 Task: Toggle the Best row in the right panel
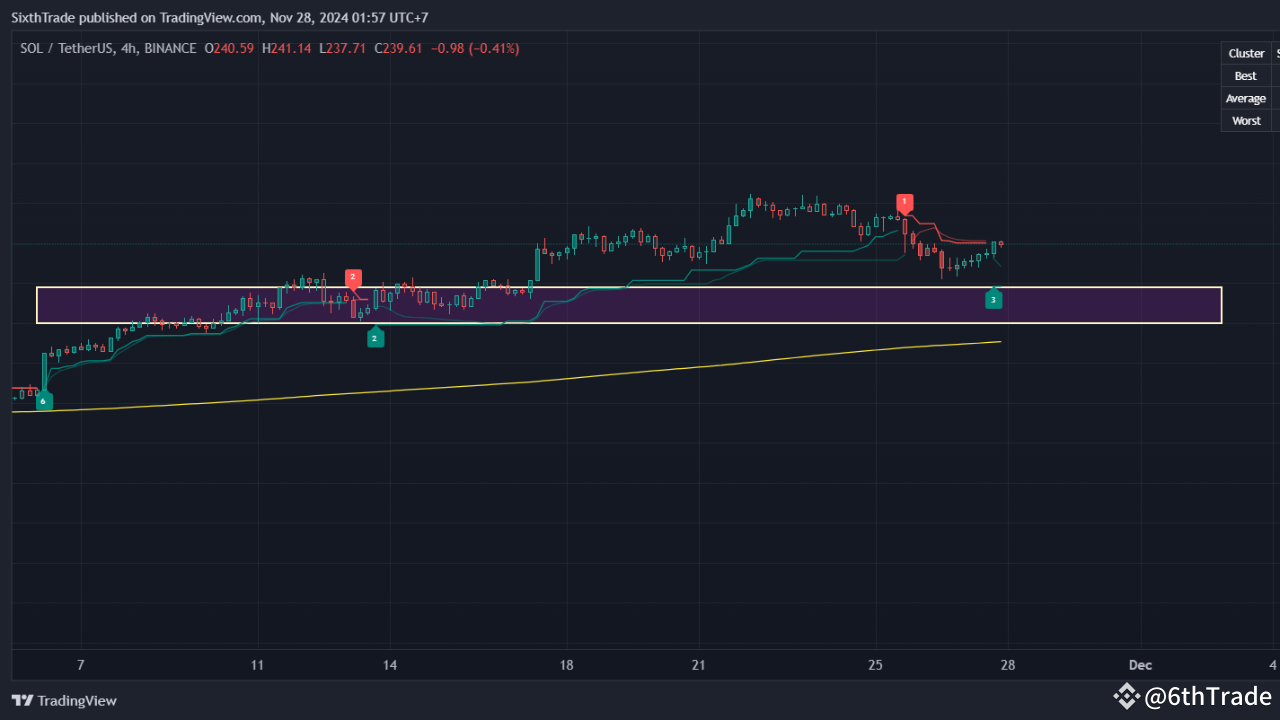point(1245,75)
